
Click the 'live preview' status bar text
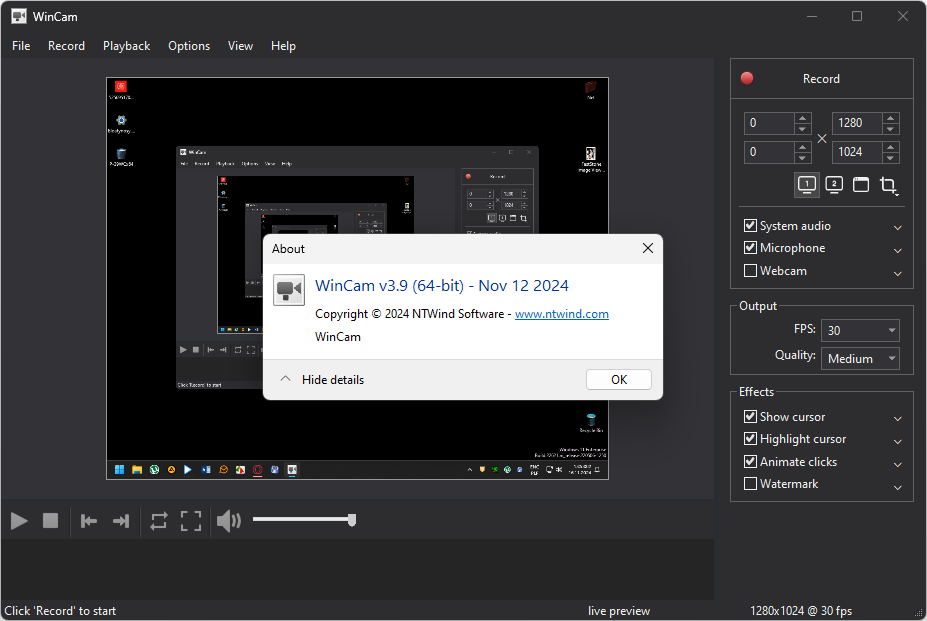[x=619, y=611]
